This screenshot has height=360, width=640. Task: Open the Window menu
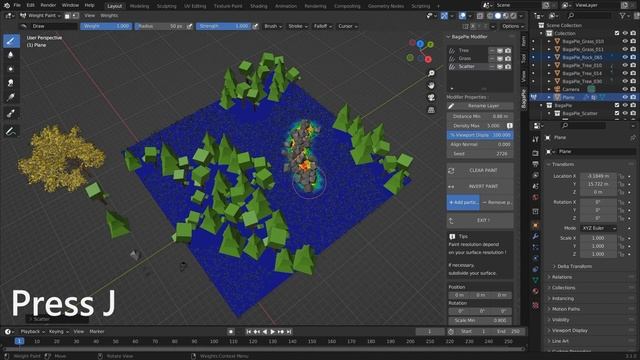70,5
